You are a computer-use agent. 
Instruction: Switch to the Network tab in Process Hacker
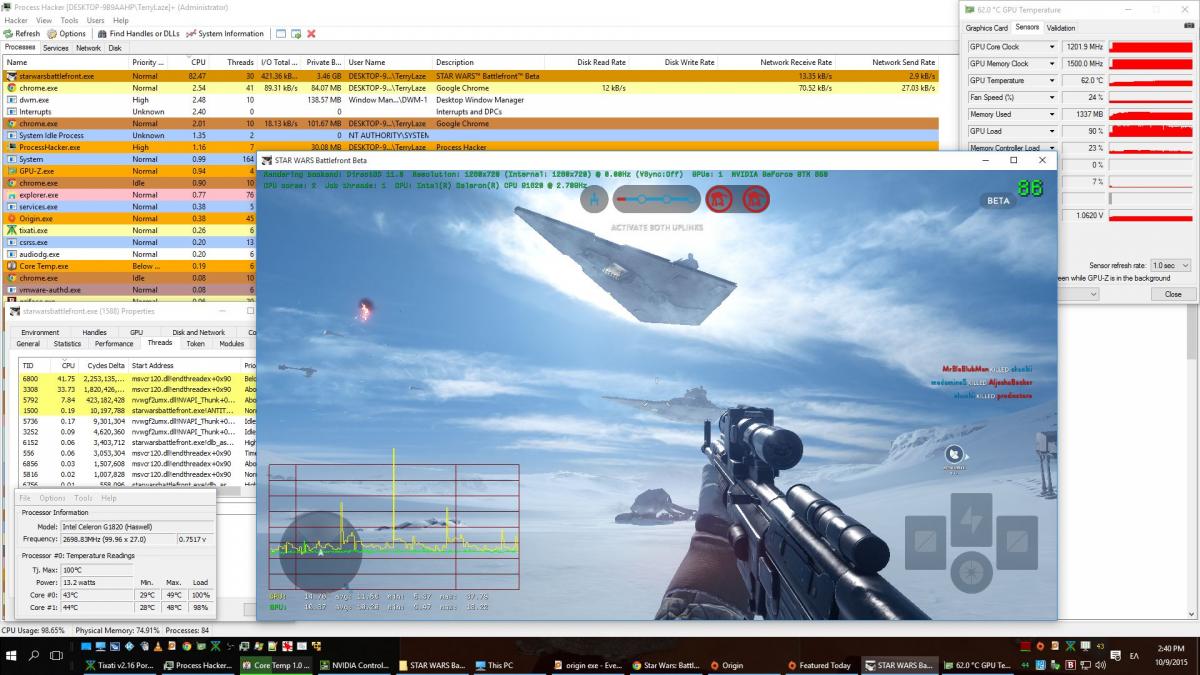(x=88, y=48)
